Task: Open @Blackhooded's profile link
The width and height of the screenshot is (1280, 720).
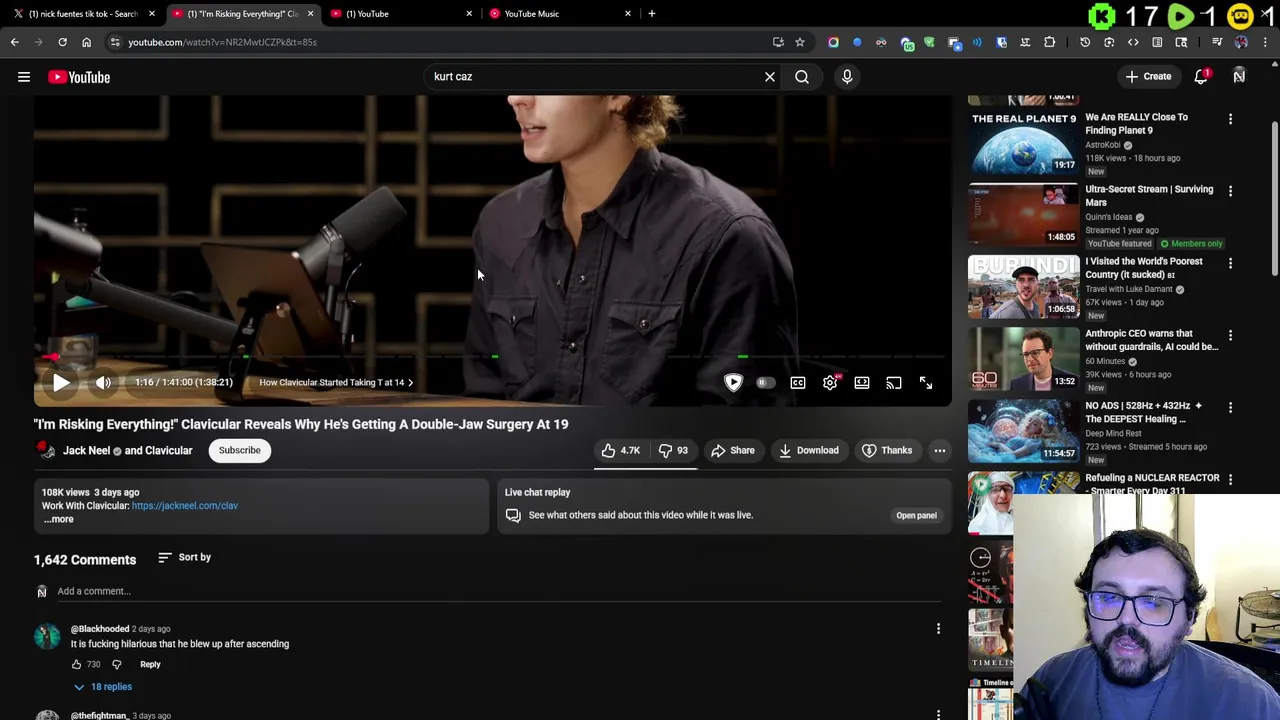Action: 100,629
